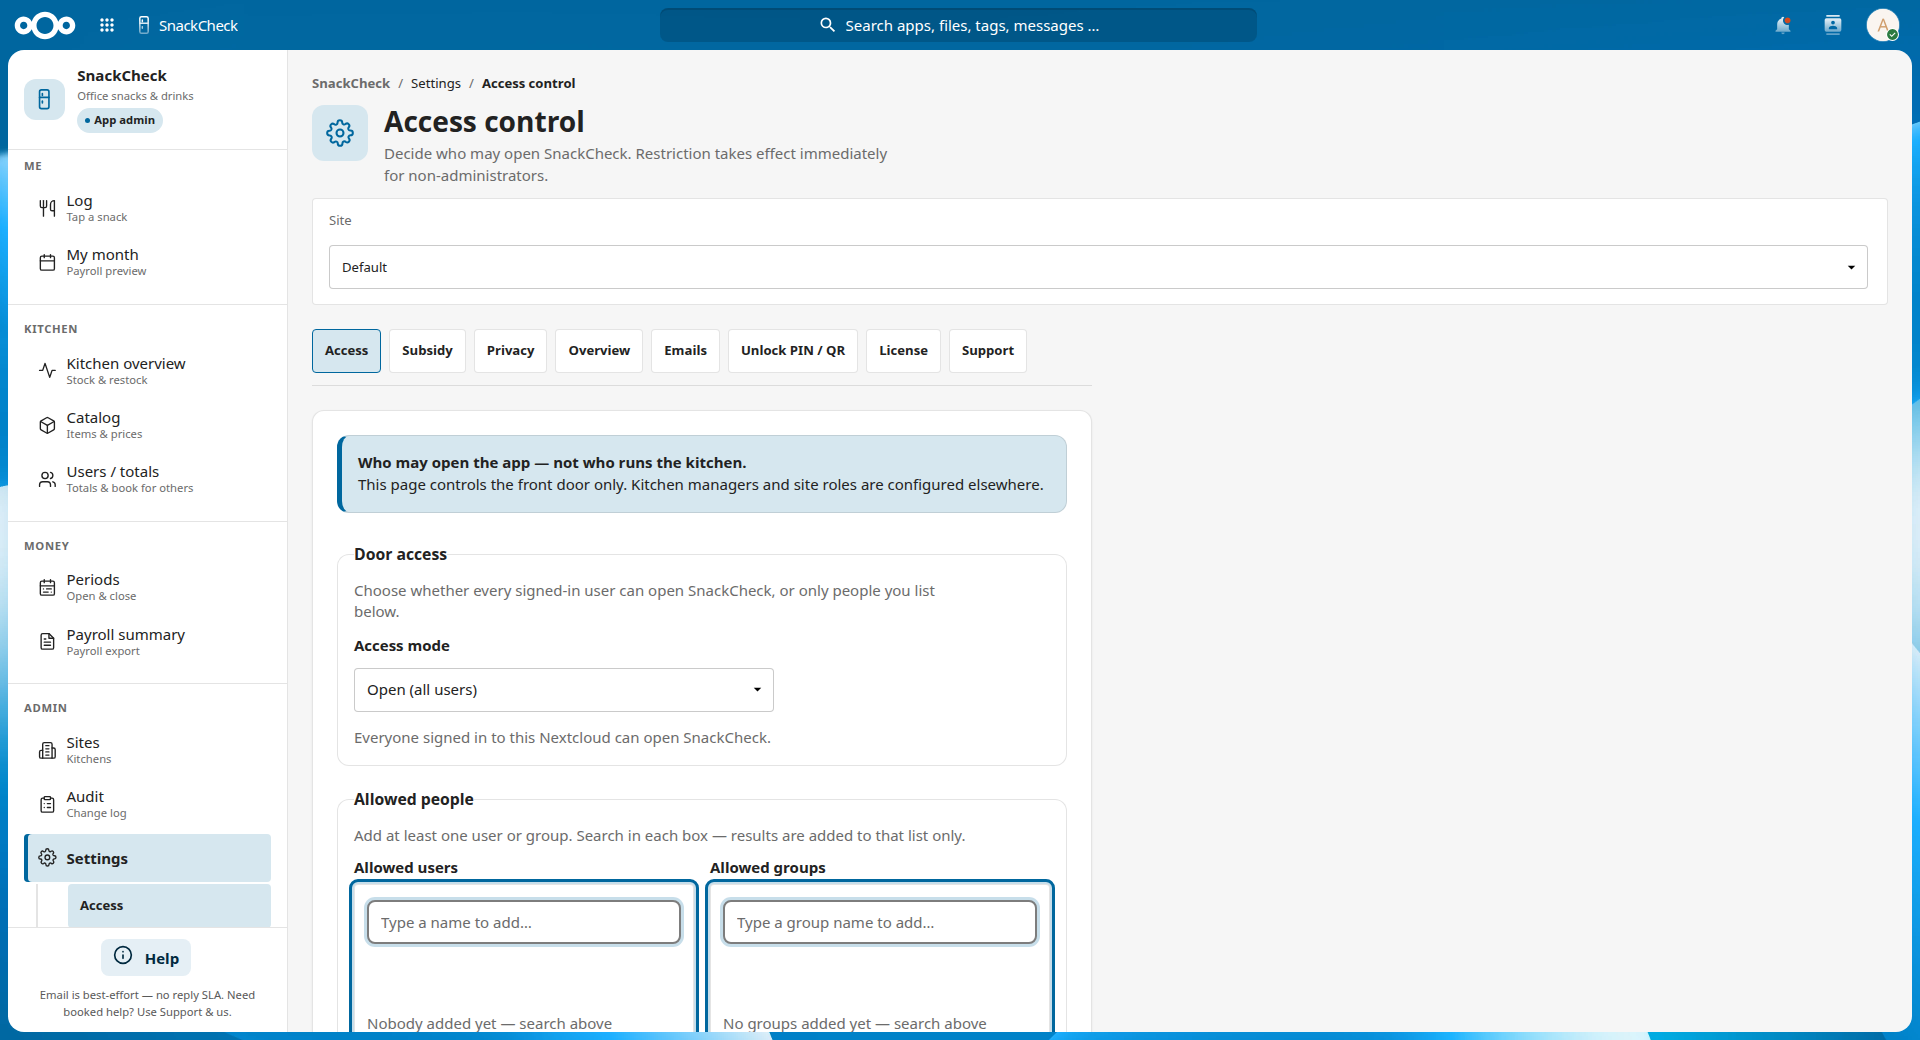Image resolution: width=1920 pixels, height=1040 pixels.
Task: Switch to the Subsidy tab
Action: 427,351
